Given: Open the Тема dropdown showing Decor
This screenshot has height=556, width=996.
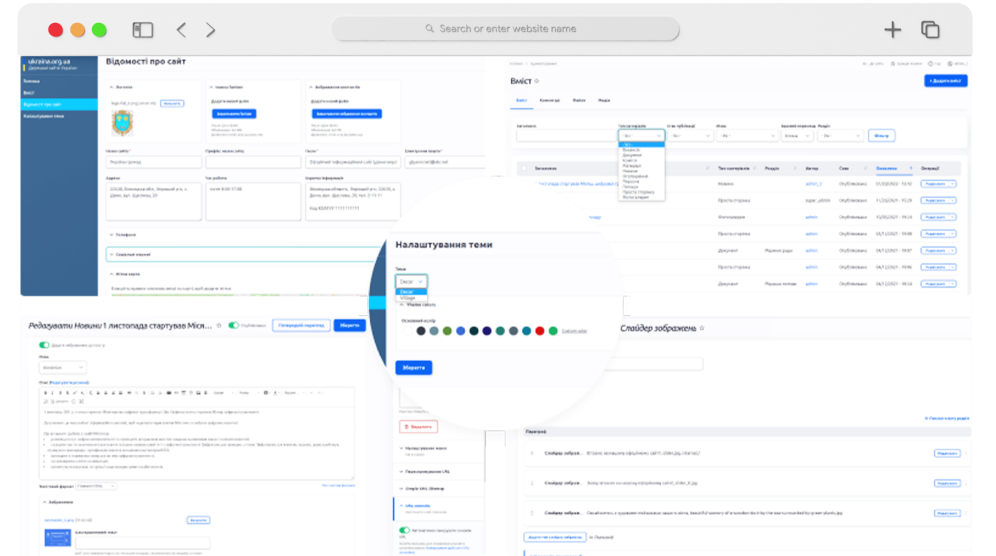Looking at the screenshot, I should 411,282.
